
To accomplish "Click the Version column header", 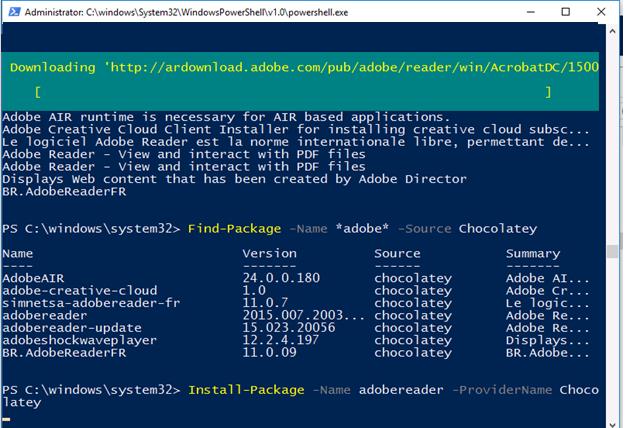I will coord(269,253).
